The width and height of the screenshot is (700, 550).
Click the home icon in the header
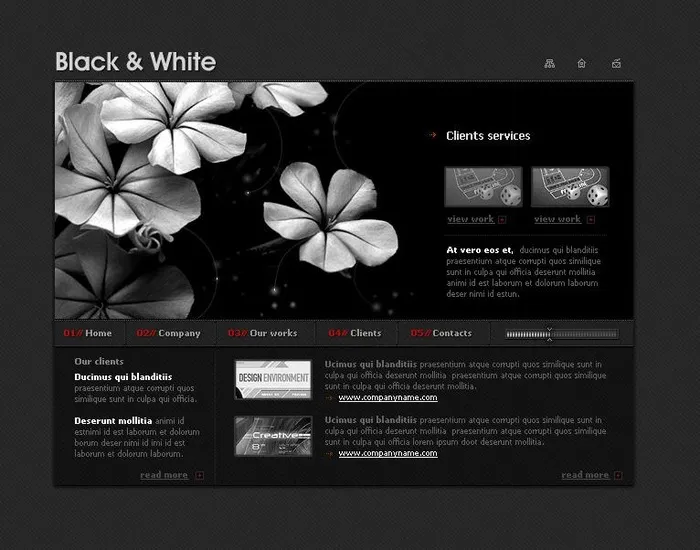pyautogui.click(x=582, y=63)
